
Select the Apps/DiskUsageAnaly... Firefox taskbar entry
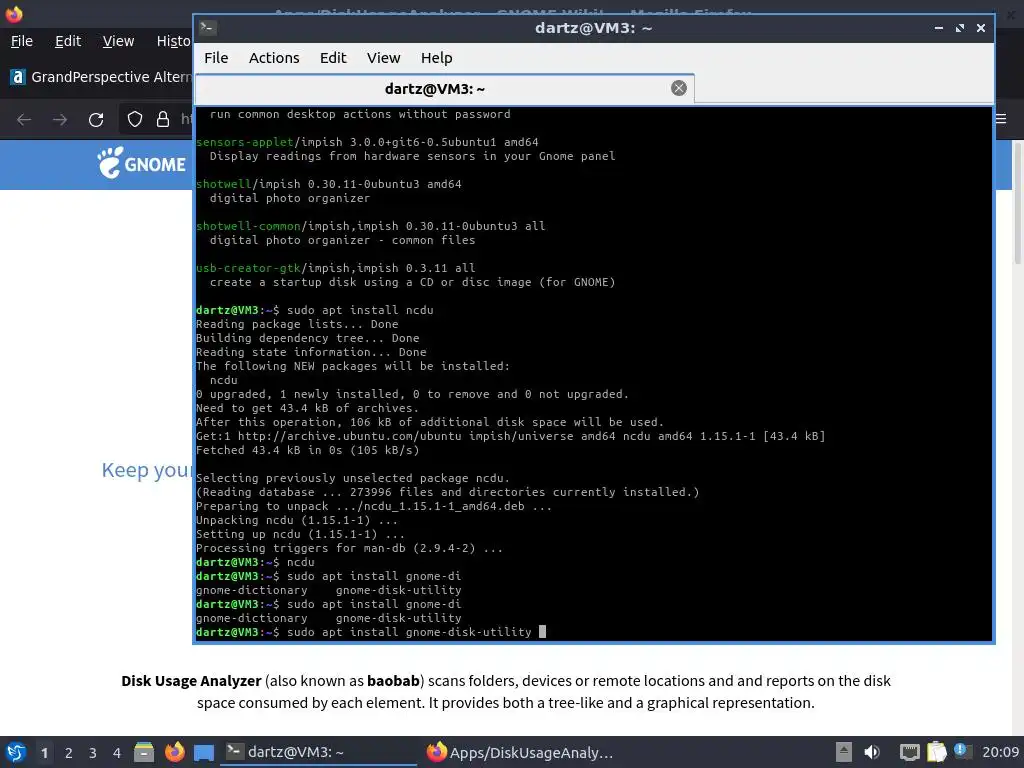[519, 752]
